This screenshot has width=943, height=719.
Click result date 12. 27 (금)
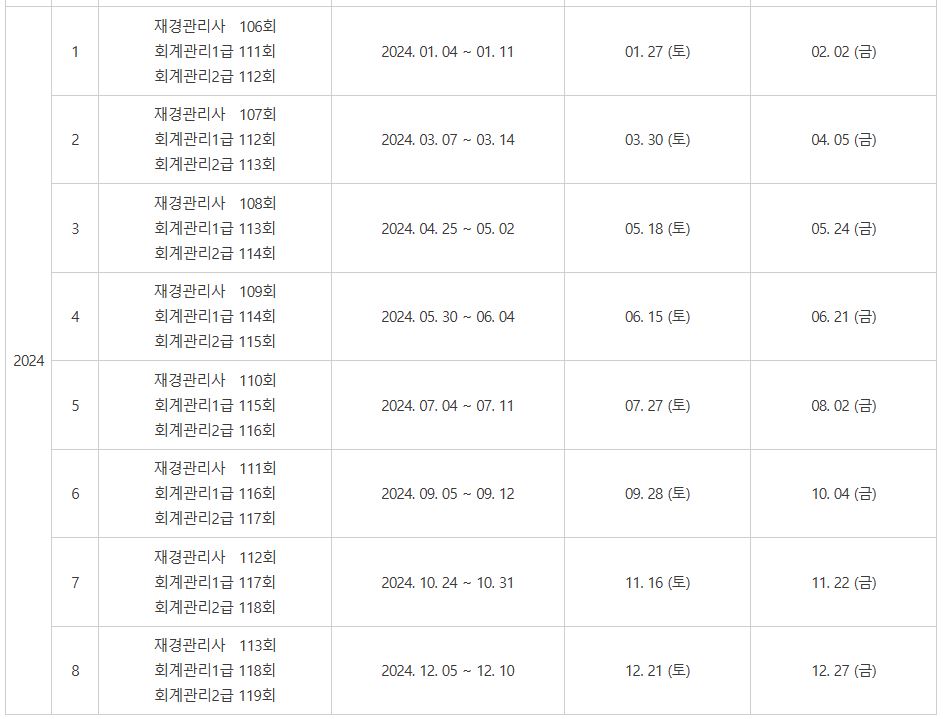[x=844, y=670]
